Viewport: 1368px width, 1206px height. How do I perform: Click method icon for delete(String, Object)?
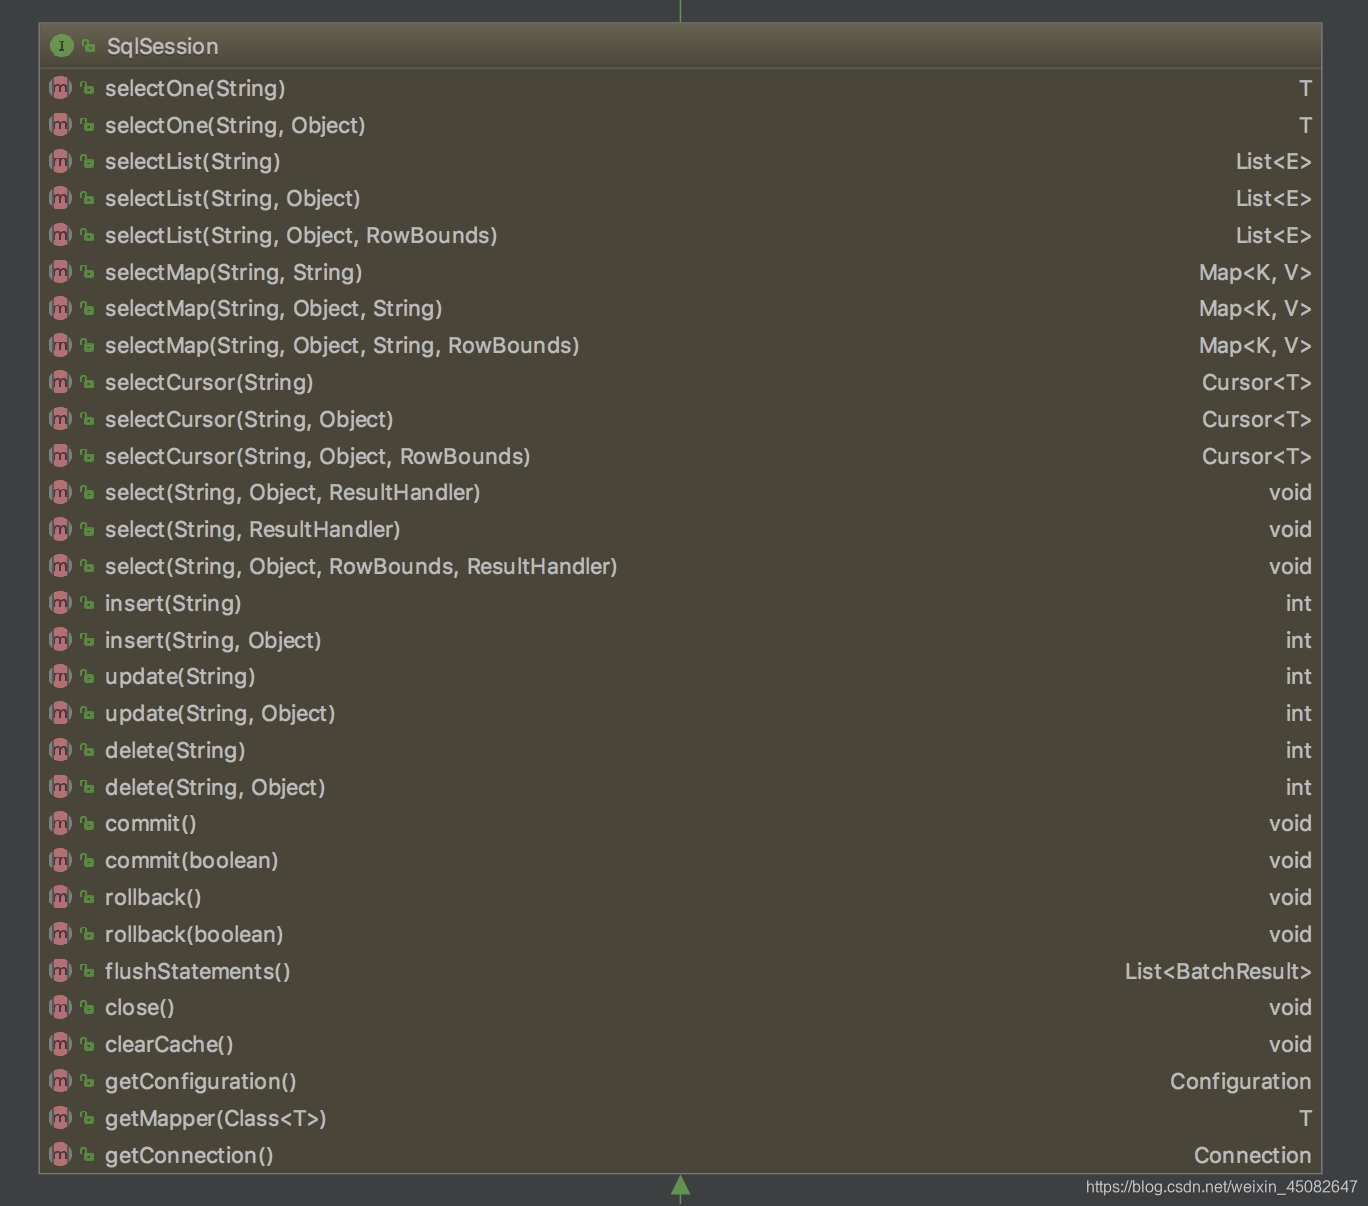pyautogui.click(x=60, y=787)
